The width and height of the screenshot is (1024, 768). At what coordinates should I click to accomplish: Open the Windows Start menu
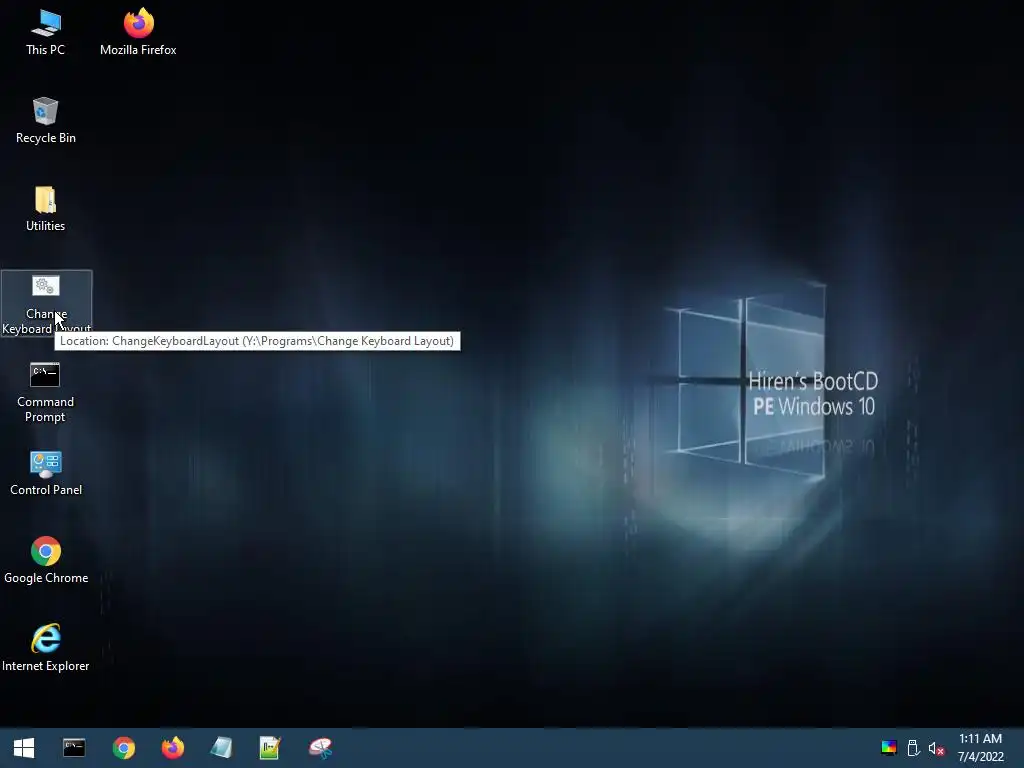(x=24, y=748)
